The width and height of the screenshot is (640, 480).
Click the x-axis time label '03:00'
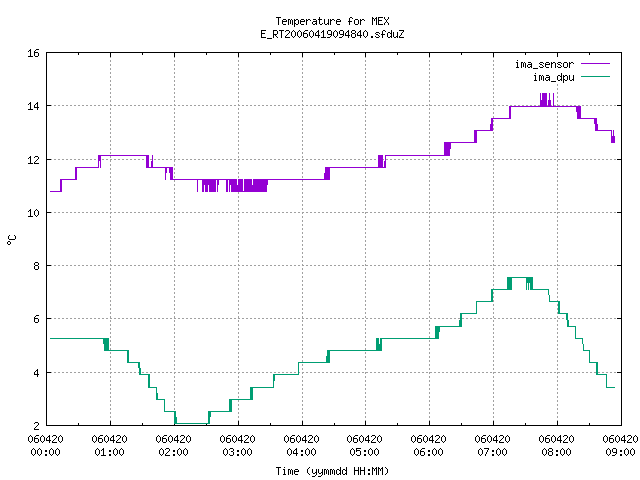pos(238,452)
